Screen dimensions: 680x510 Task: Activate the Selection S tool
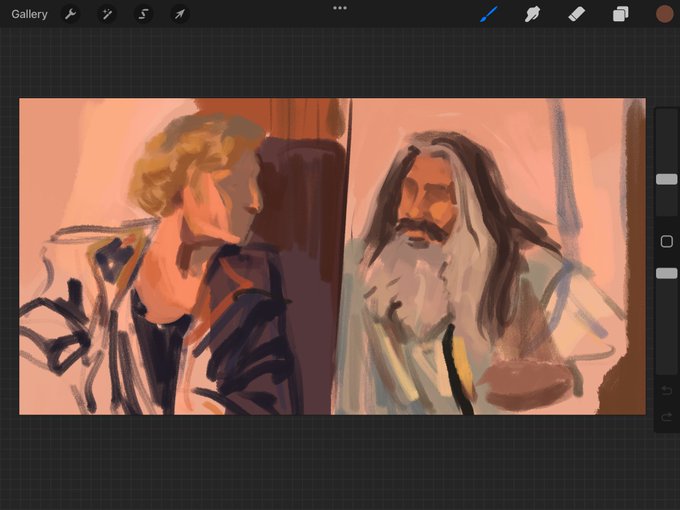(x=143, y=14)
